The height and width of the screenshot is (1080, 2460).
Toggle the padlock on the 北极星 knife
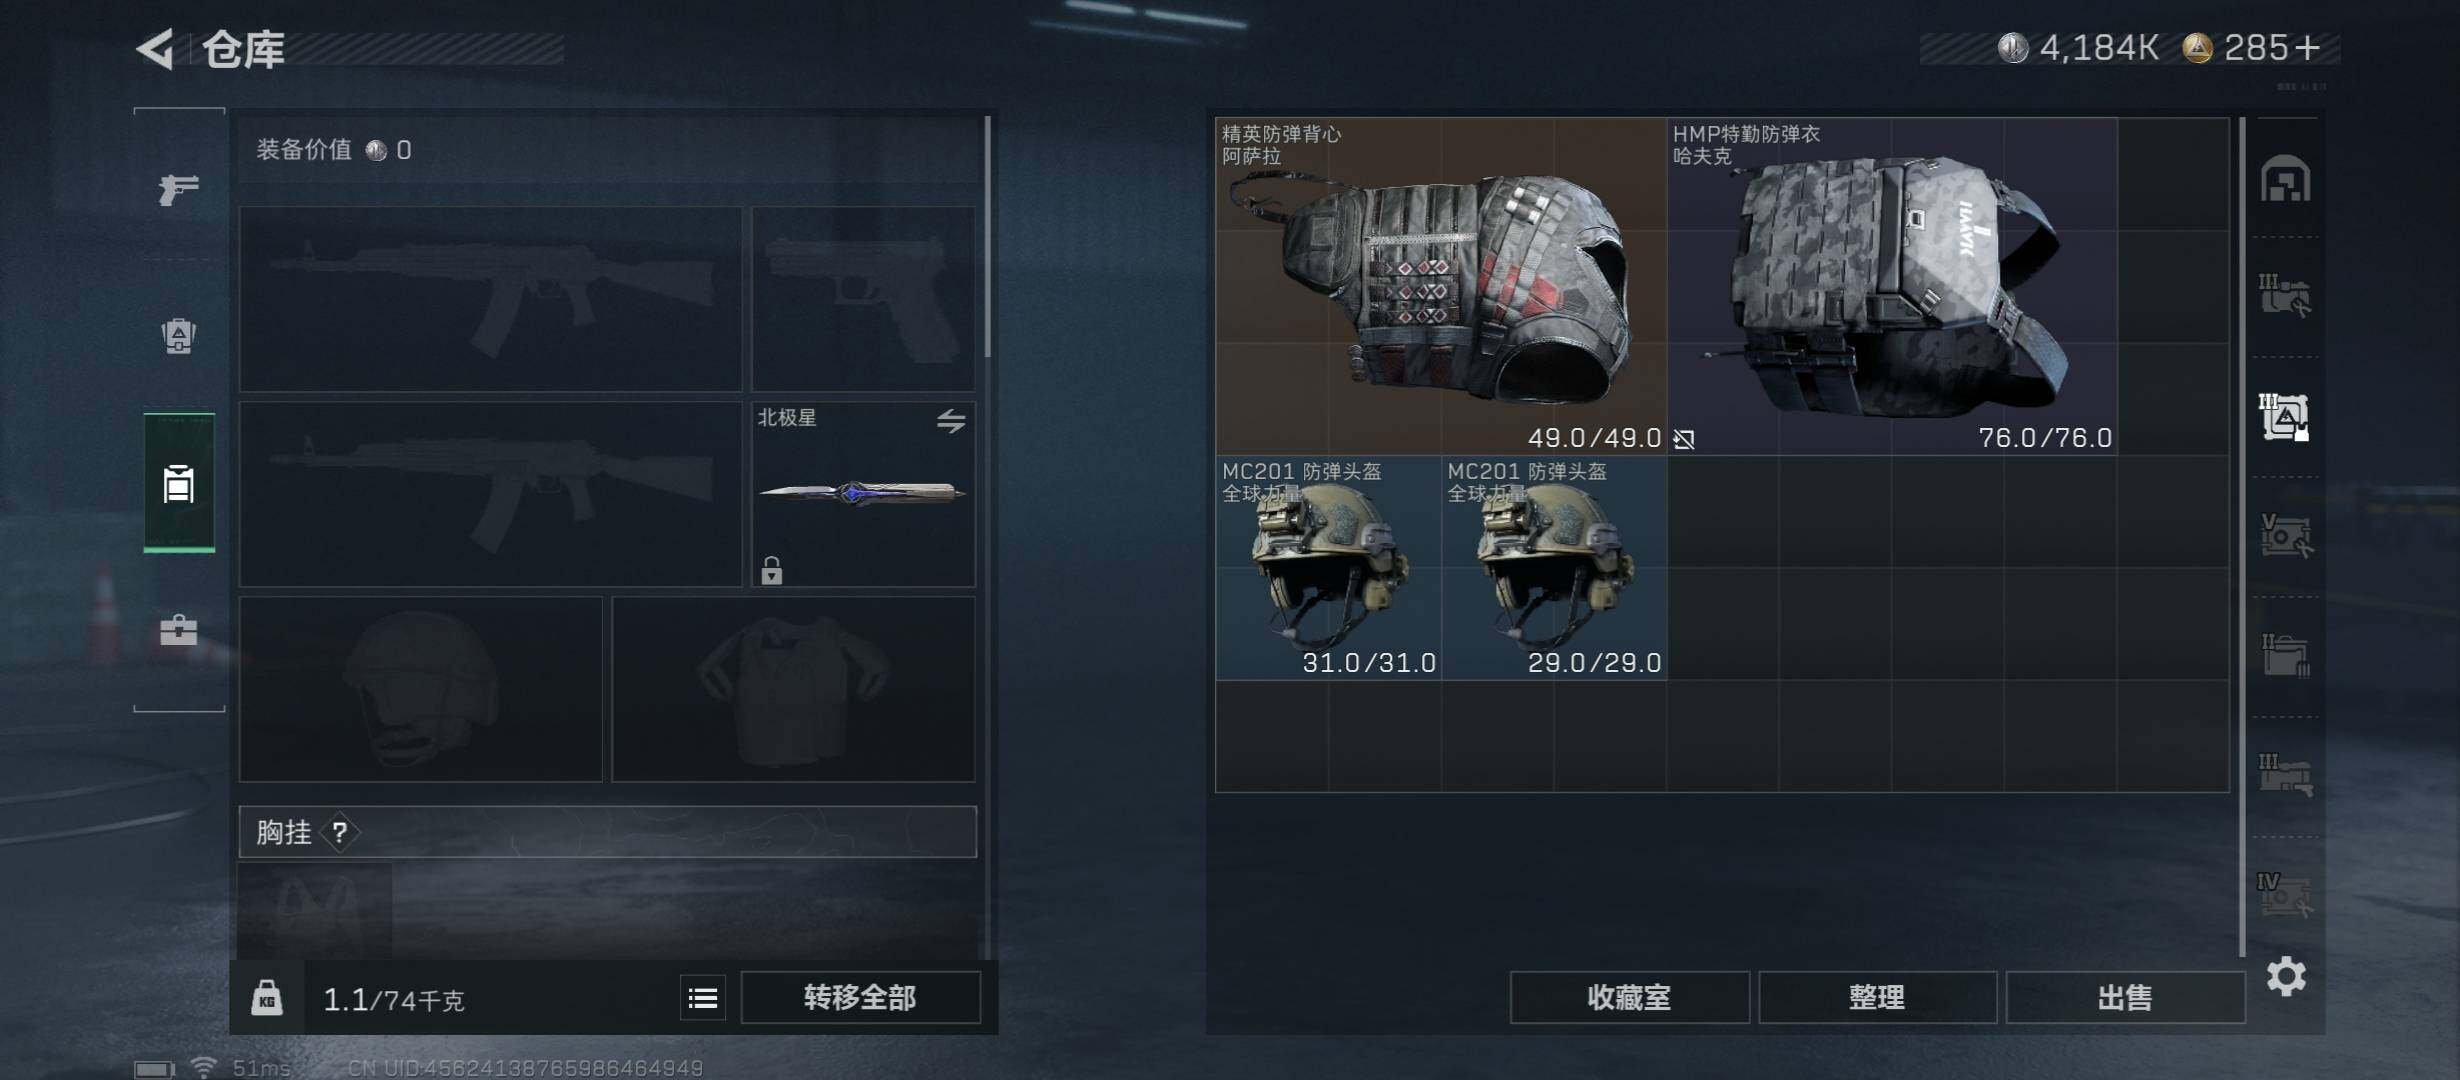pyautogui.click(x=771, y=570)
